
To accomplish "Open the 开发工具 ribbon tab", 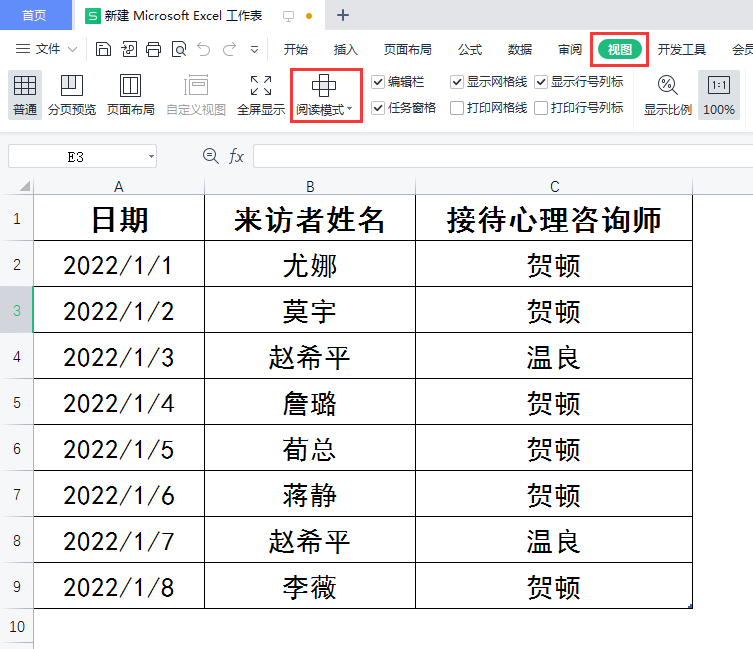I will tap(681, 49).
